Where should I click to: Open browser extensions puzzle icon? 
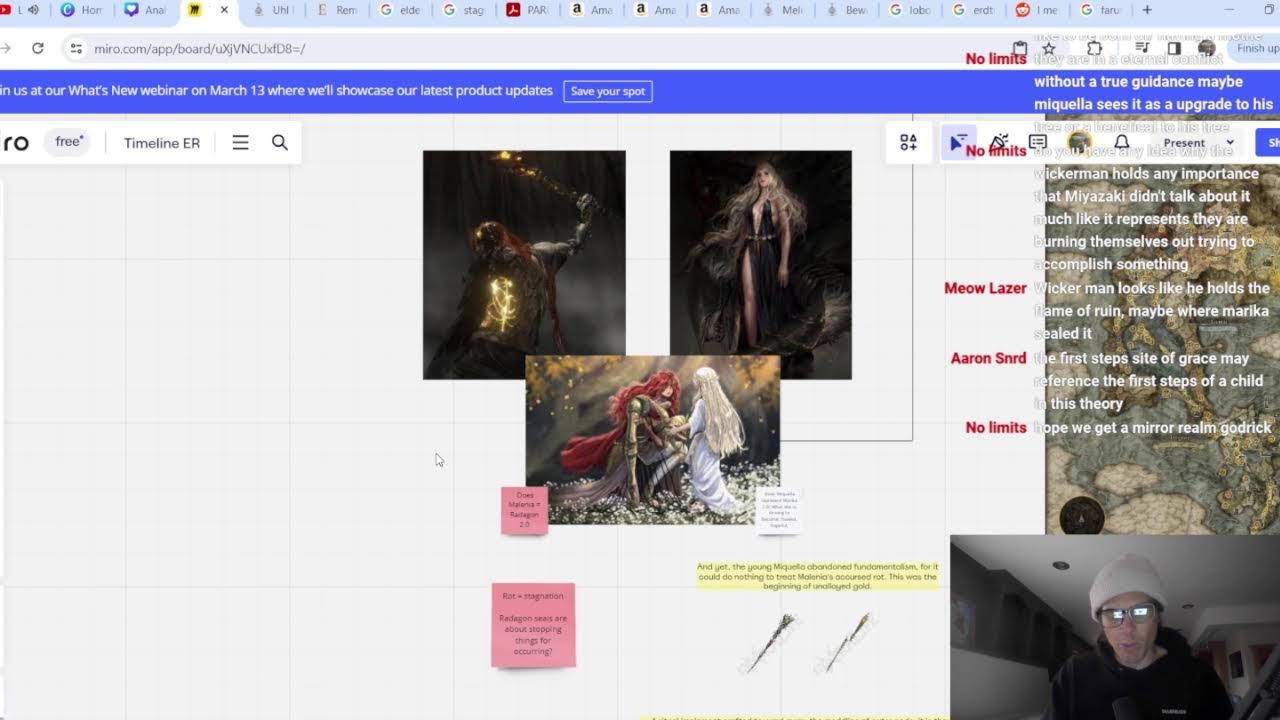(x=1094, y=48)
